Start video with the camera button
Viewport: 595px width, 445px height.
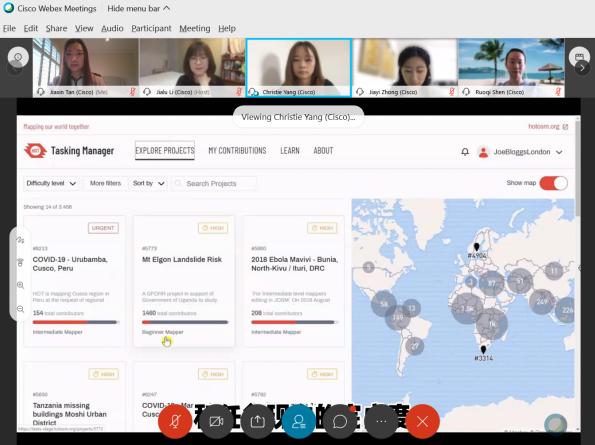[x=216, y=421]
